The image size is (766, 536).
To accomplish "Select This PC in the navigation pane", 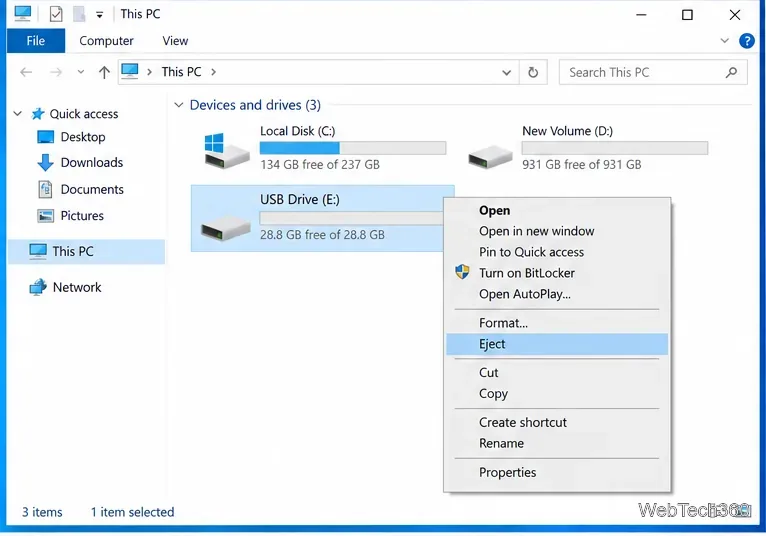I will [86, 251].
